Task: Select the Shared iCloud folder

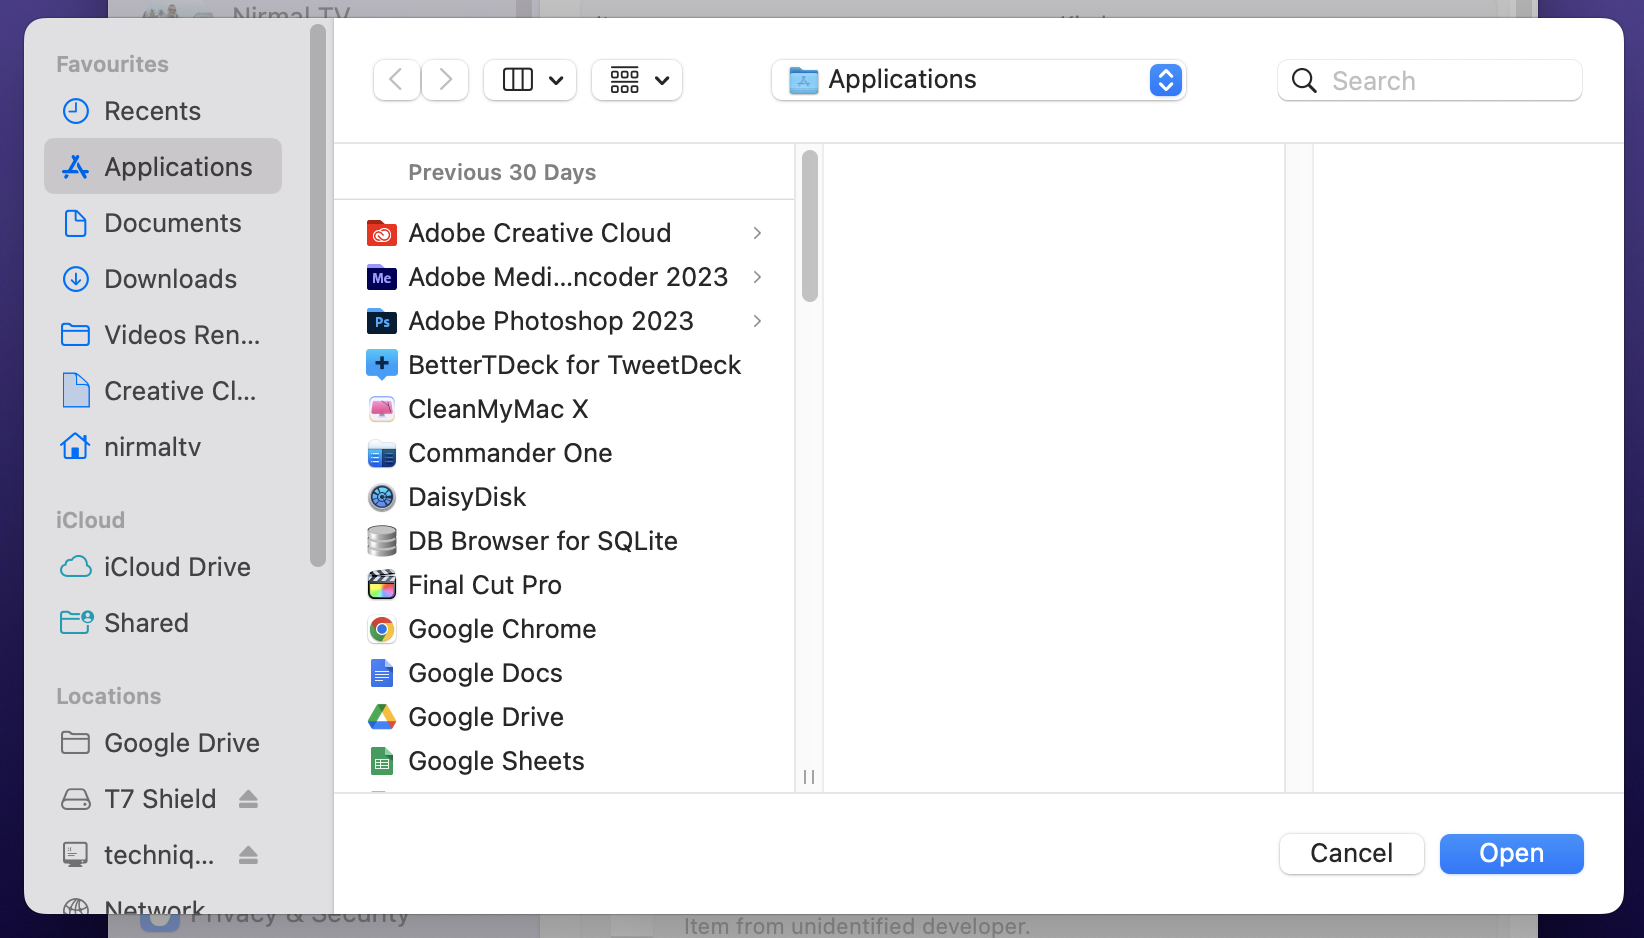Action: pyautogui.click(x=163, y=623)
